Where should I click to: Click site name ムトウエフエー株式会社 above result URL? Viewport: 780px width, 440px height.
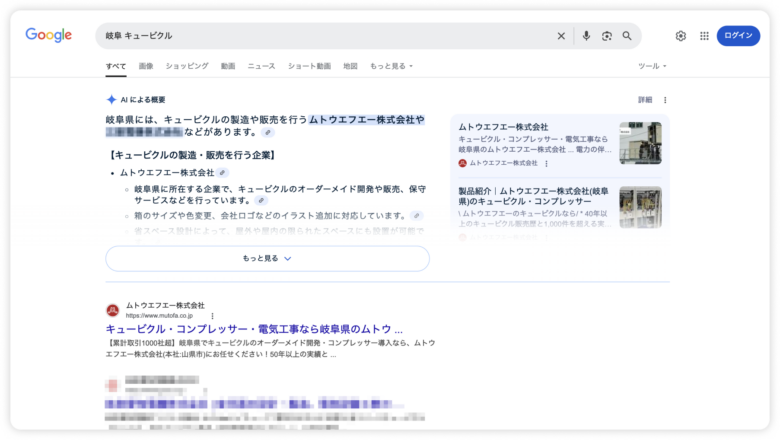(x=165, y=305)
